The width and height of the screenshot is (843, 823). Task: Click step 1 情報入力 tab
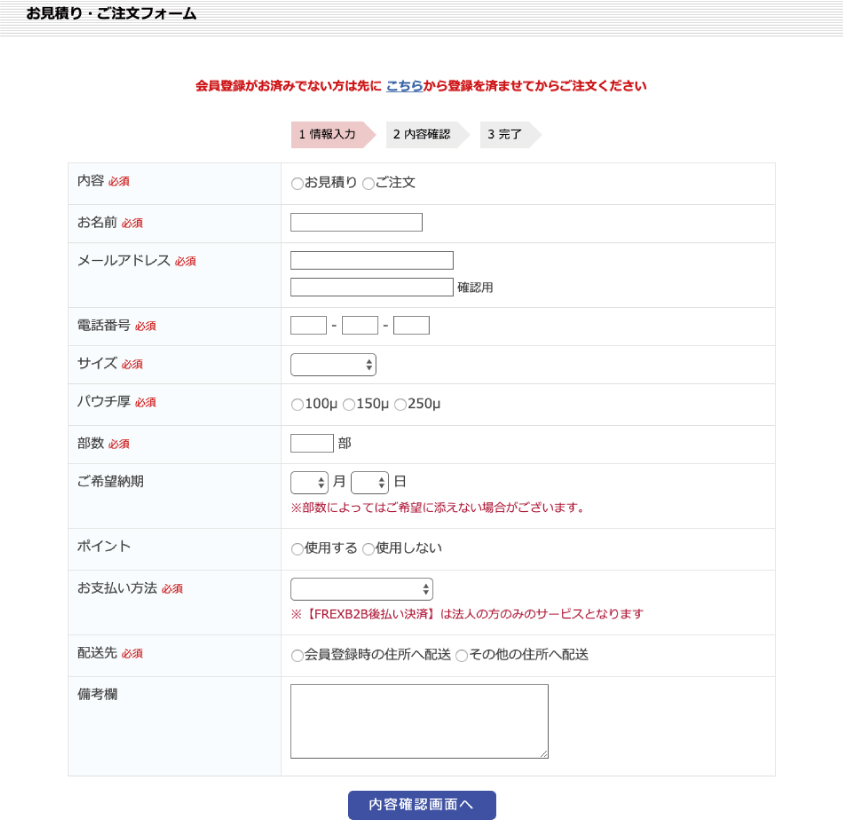point(333,134)
